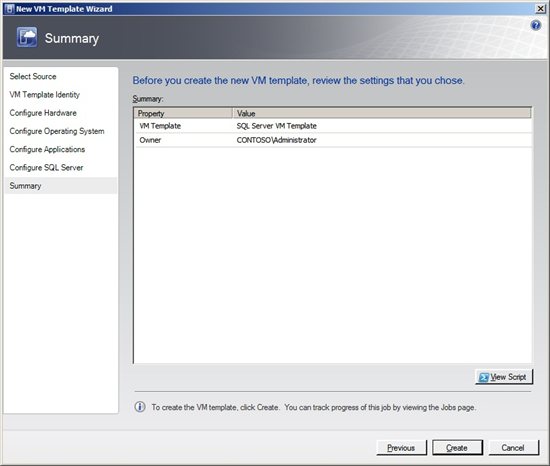The height and width of the screenshot is (466, 550).
Task: Click the blue review settings heading
Action: coord(298,81)
